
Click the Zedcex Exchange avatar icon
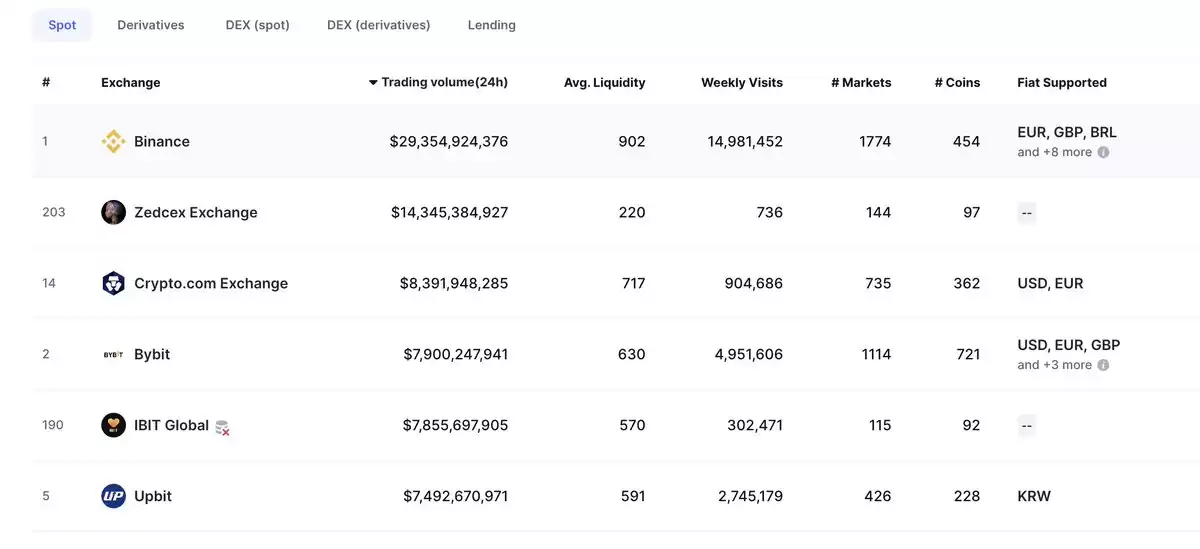point(114,212)
